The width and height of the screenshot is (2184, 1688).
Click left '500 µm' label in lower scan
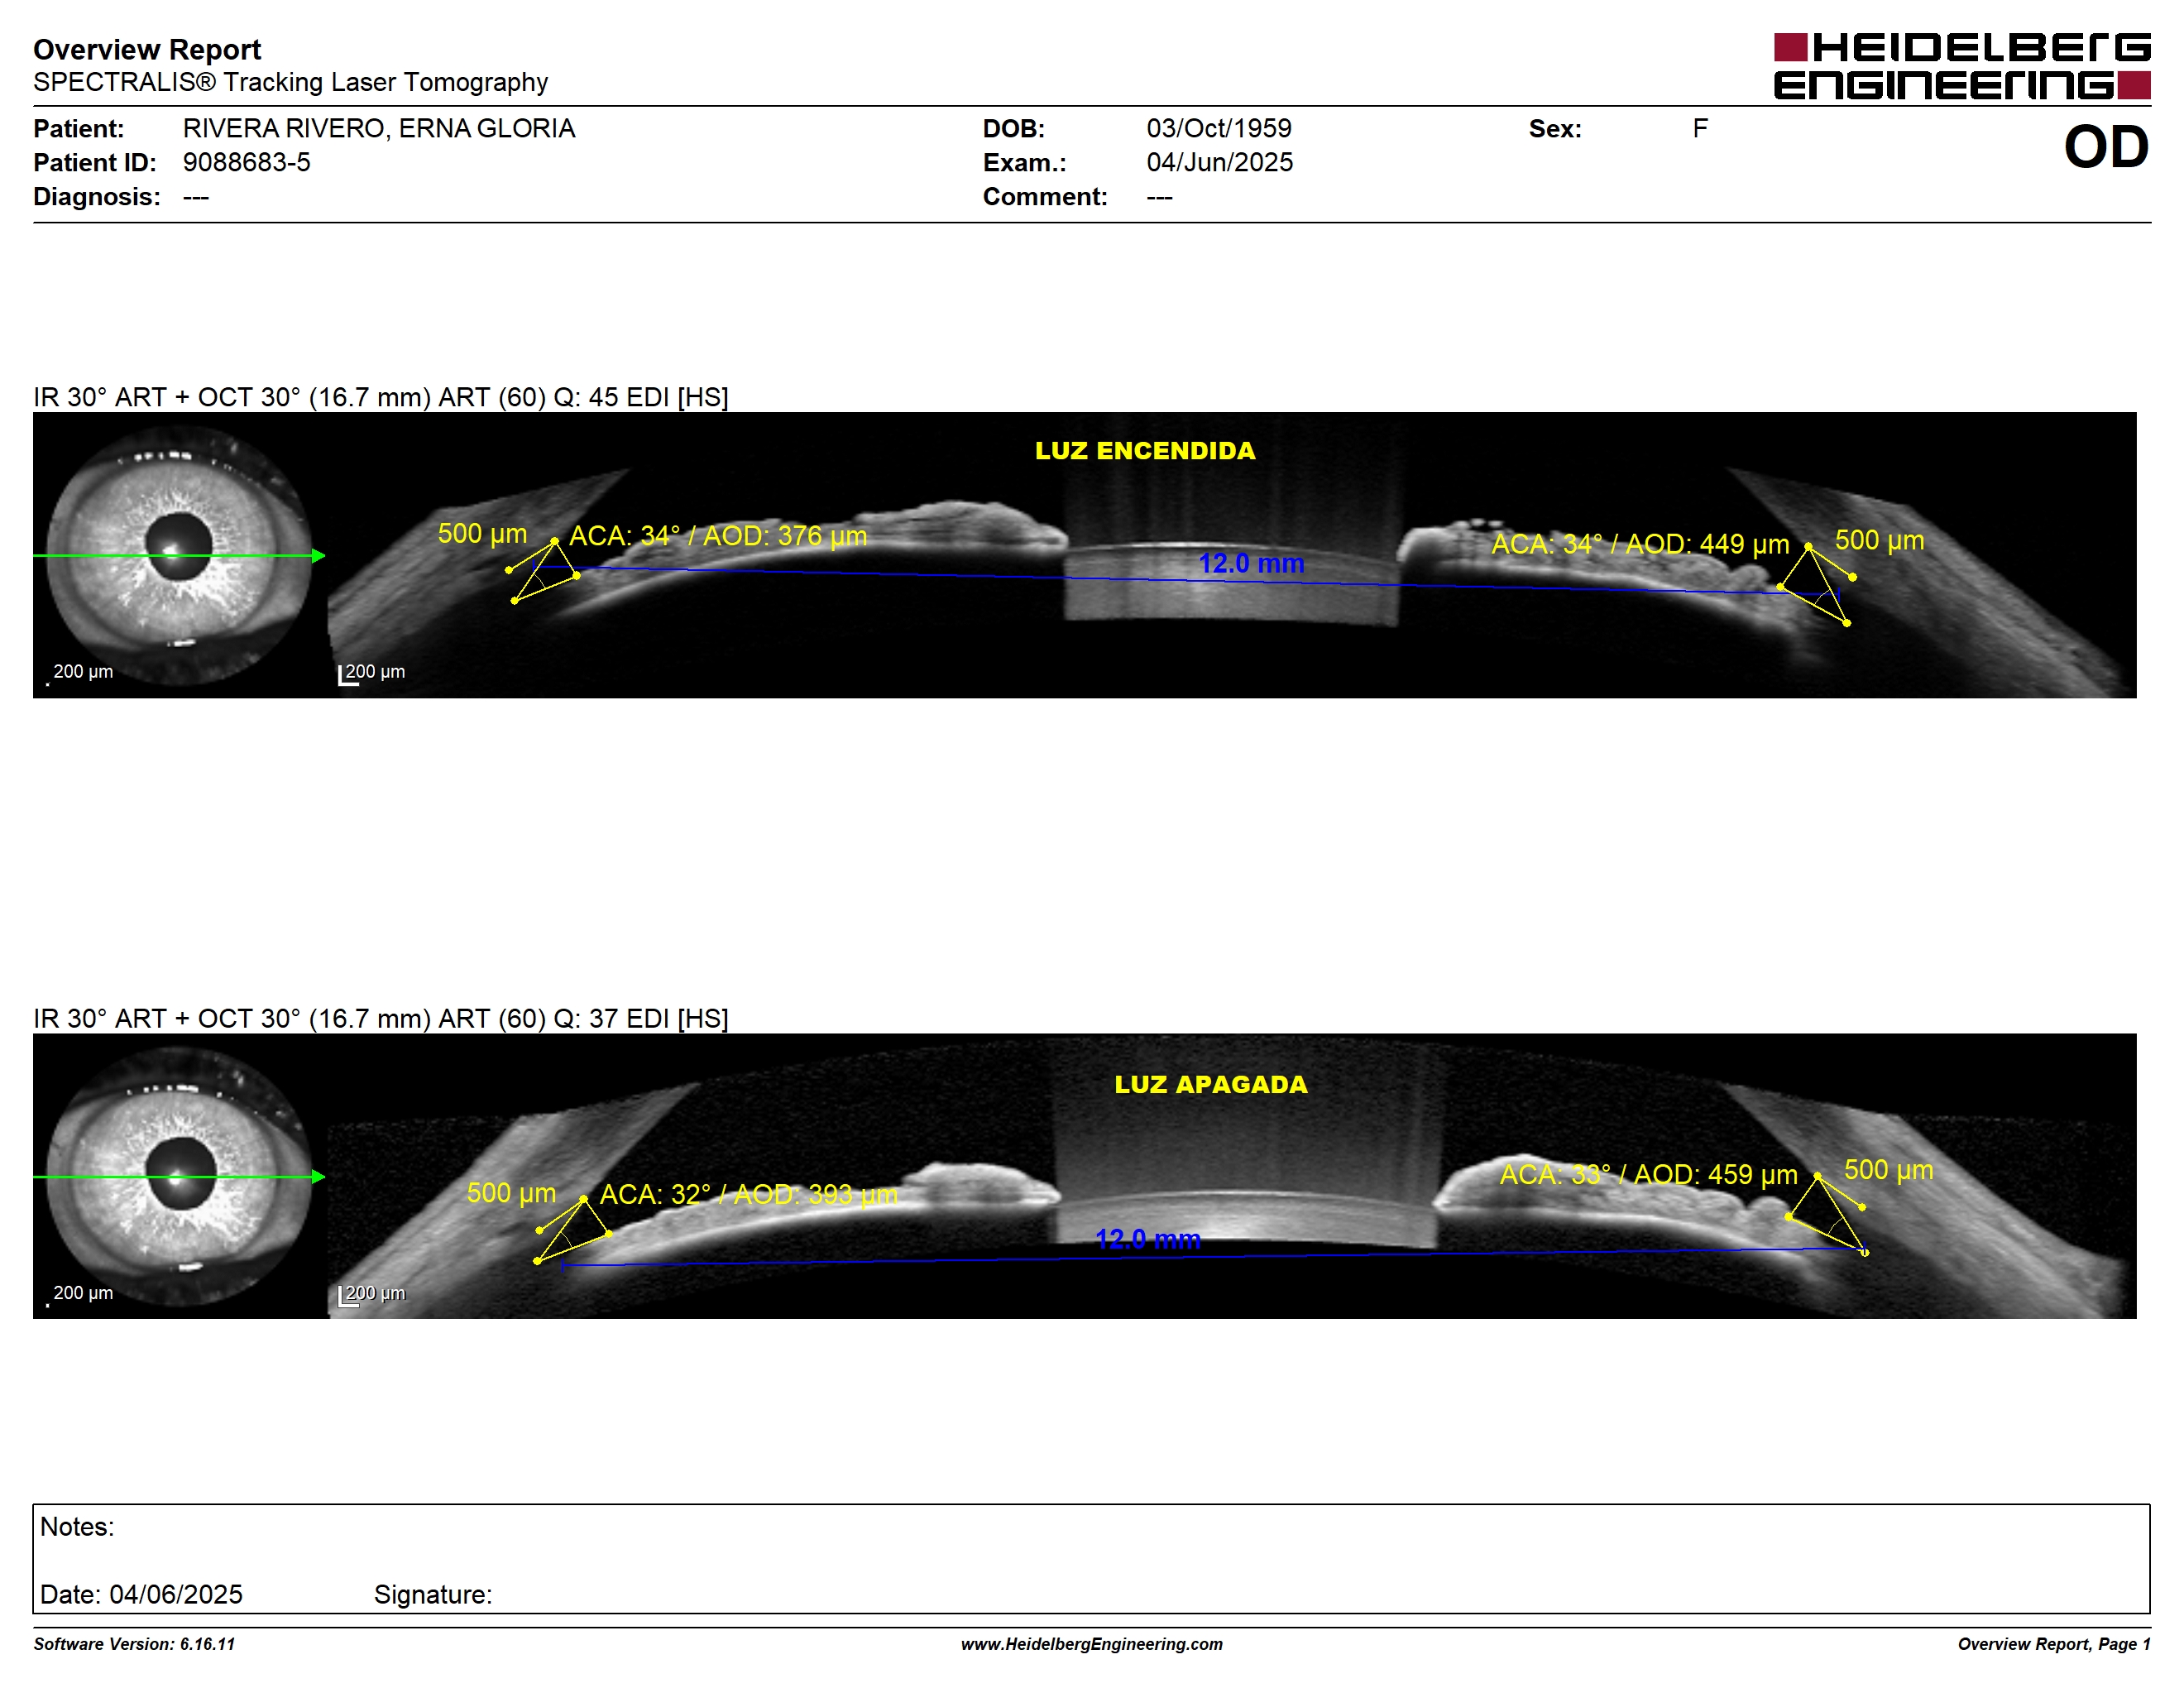(511, 1193)
